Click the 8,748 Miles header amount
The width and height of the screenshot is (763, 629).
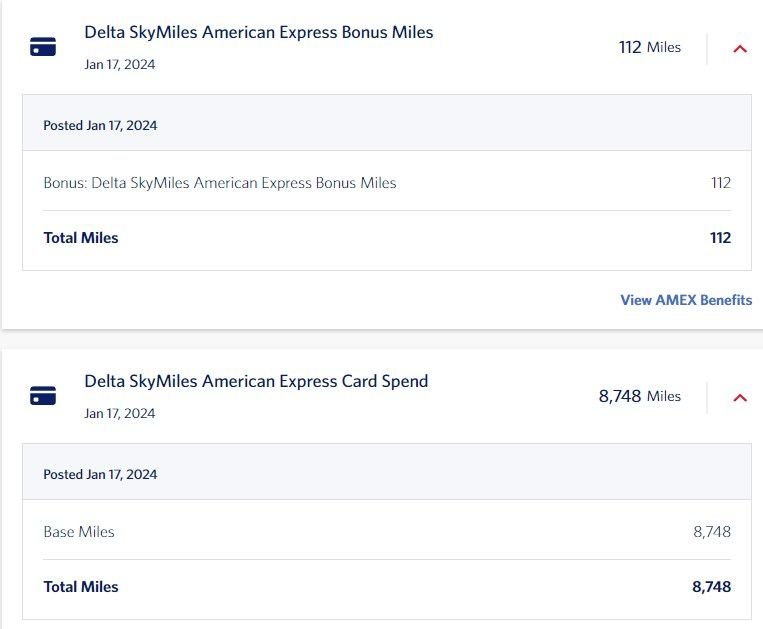tap(639, 396)
